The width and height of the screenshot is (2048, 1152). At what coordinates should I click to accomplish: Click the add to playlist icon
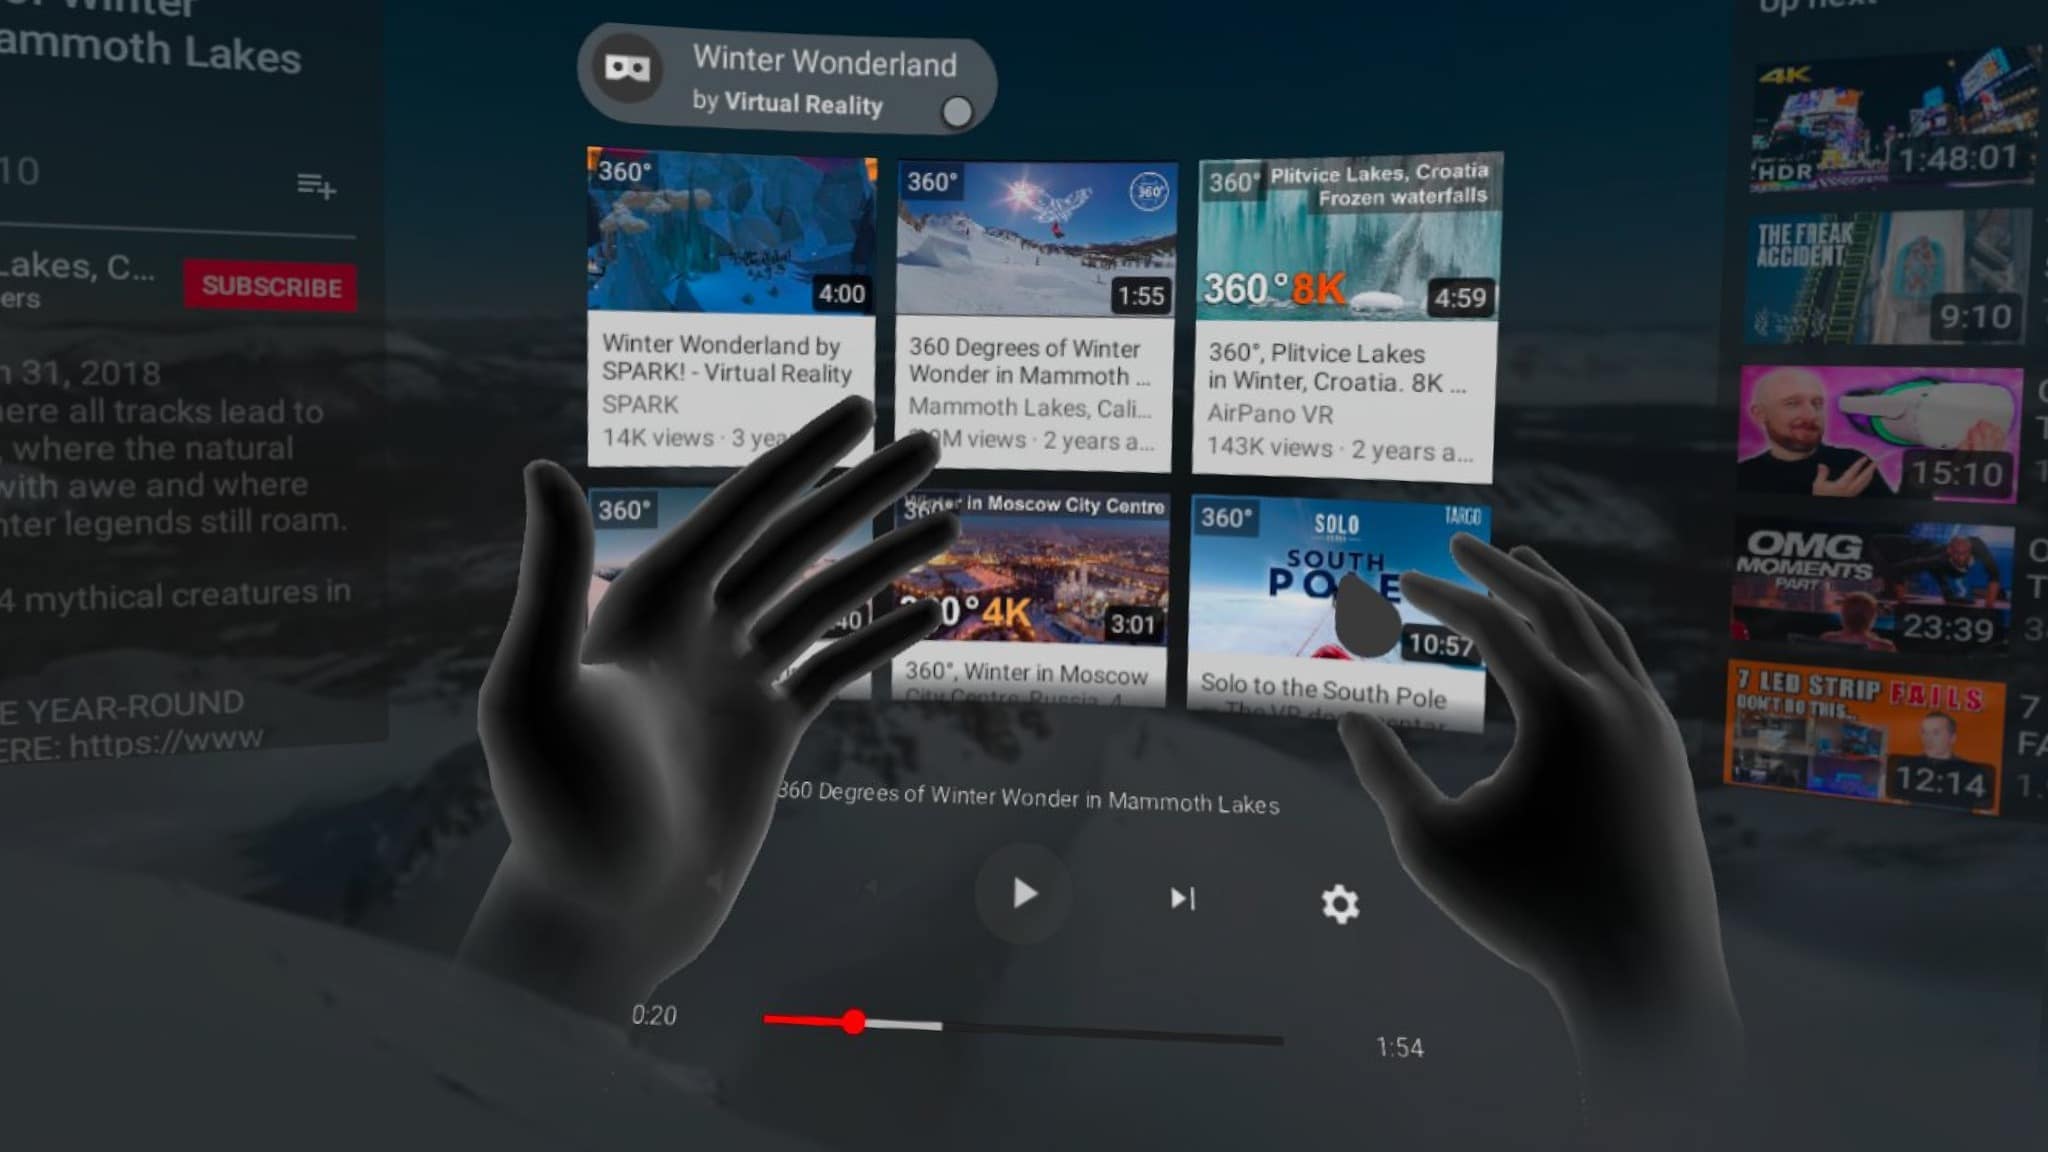[x=315, y=184]
